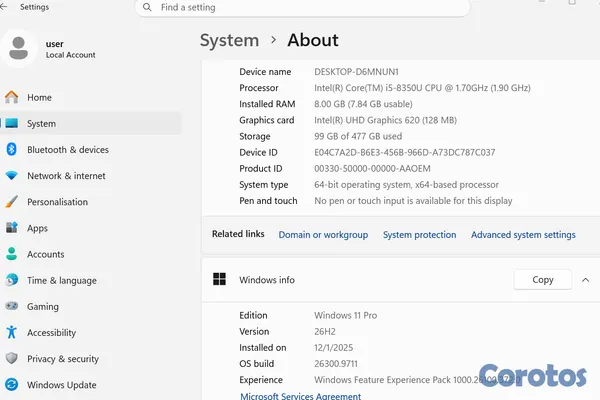This screenshot has height=400, width=600.
Task: Open the Domain or workgroup link
Action: click(323, 235)
